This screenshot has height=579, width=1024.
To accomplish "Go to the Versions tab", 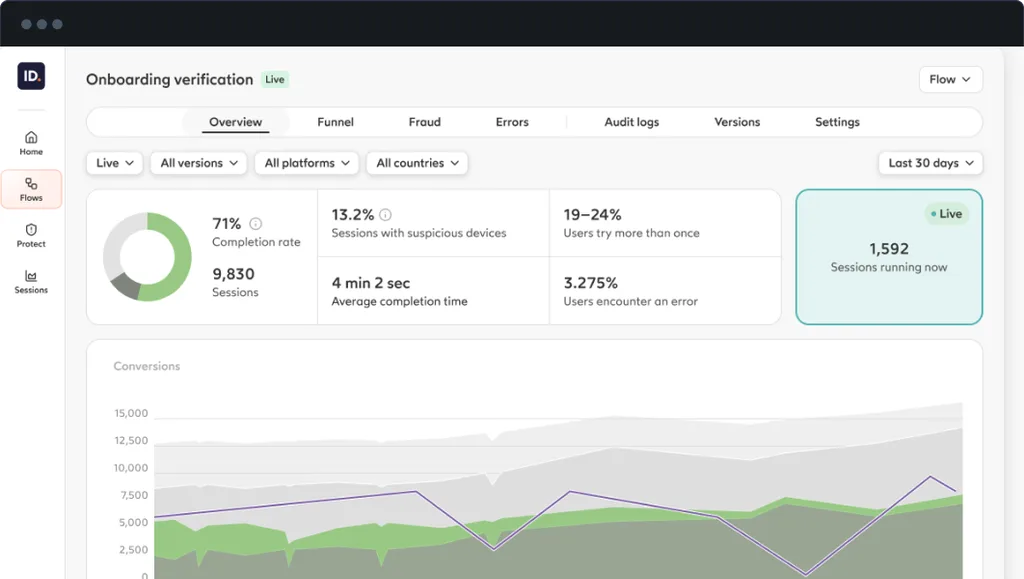I will [737, 122].
